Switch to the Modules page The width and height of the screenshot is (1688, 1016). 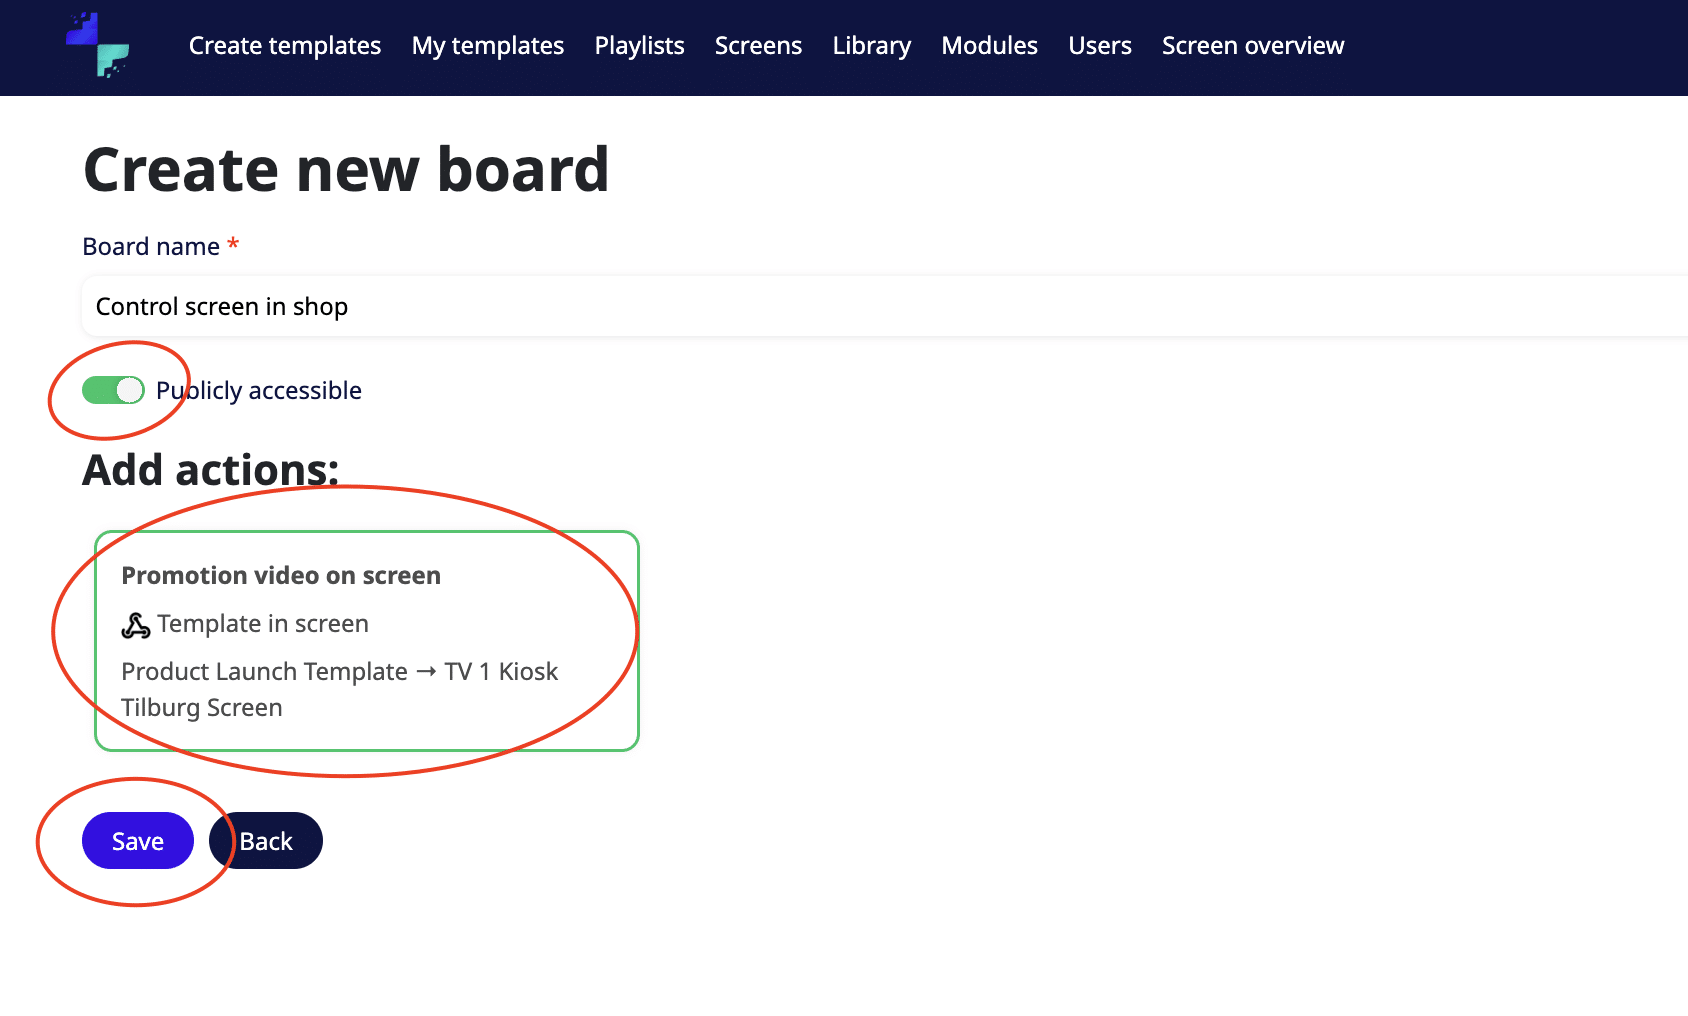(x=989, y=46)
